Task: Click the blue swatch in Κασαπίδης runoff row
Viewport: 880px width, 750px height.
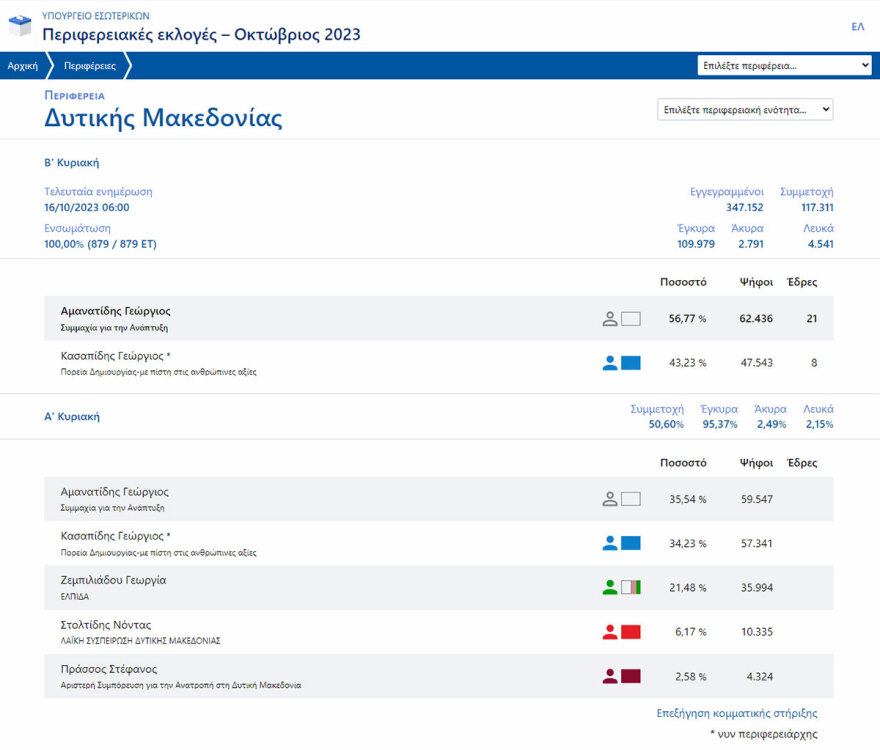Action: [x=631, y=363]
